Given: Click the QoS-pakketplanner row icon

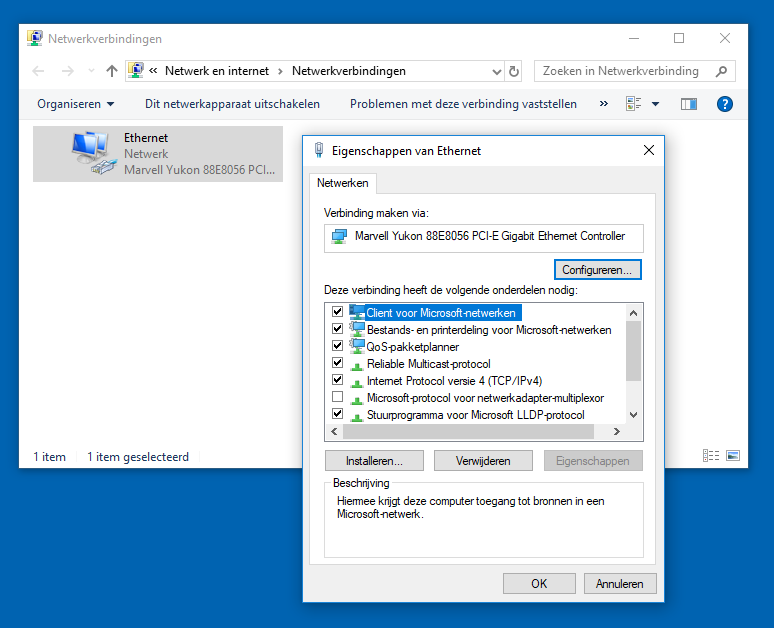Looking at the screenshot, I should tap(357, 346).
